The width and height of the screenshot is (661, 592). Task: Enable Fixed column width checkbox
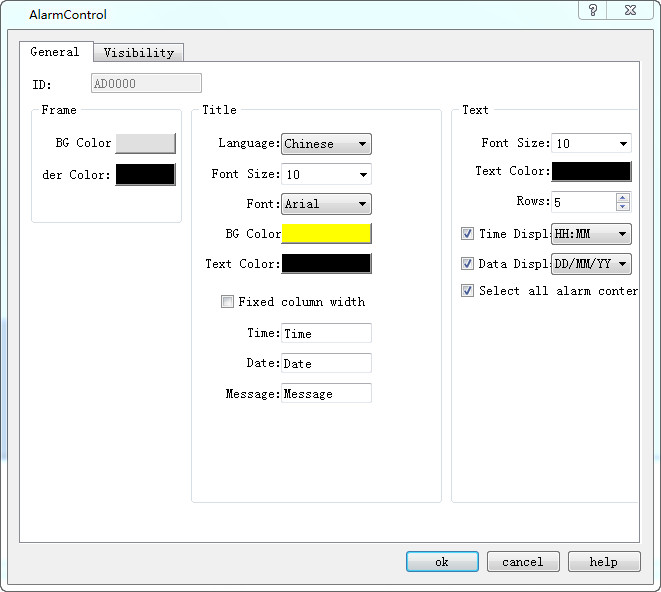227,301
